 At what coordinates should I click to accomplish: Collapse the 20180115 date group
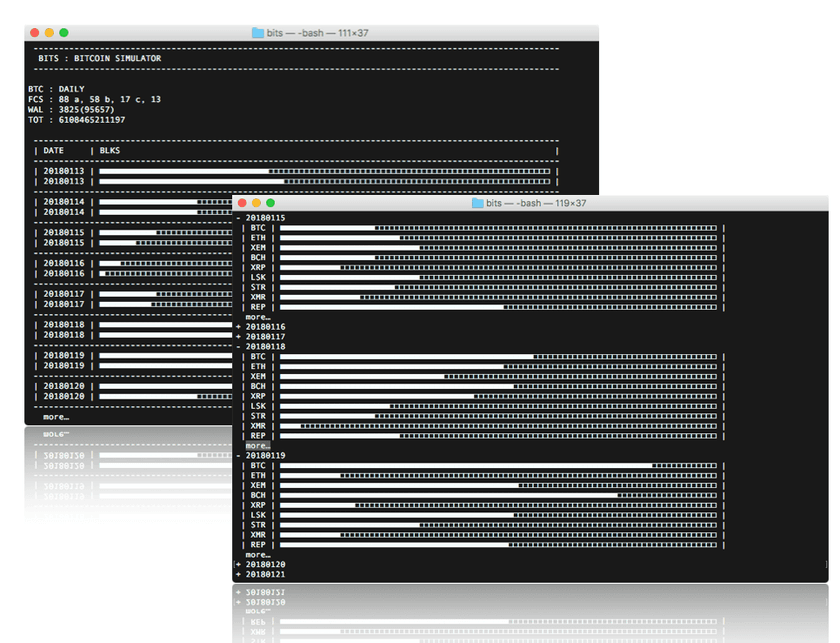tap(238, 218)
